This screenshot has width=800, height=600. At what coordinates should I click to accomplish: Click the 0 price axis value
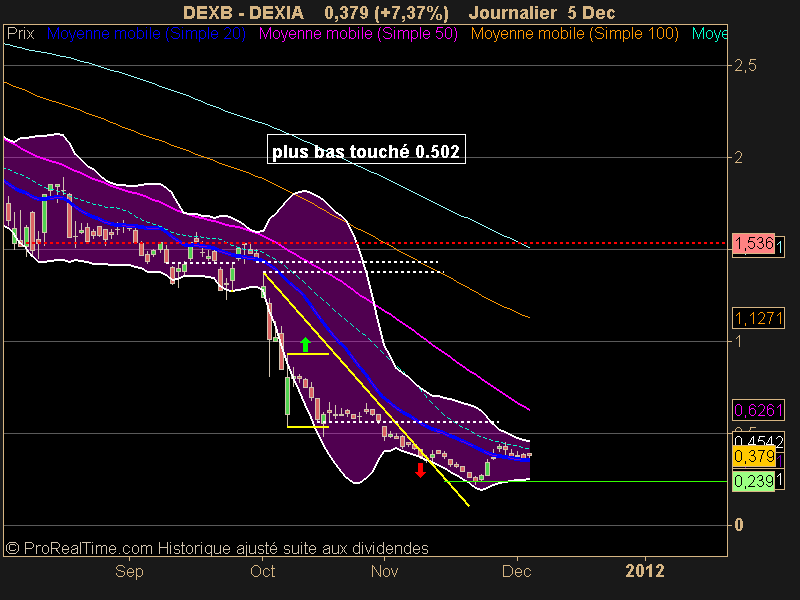[738, 525]
